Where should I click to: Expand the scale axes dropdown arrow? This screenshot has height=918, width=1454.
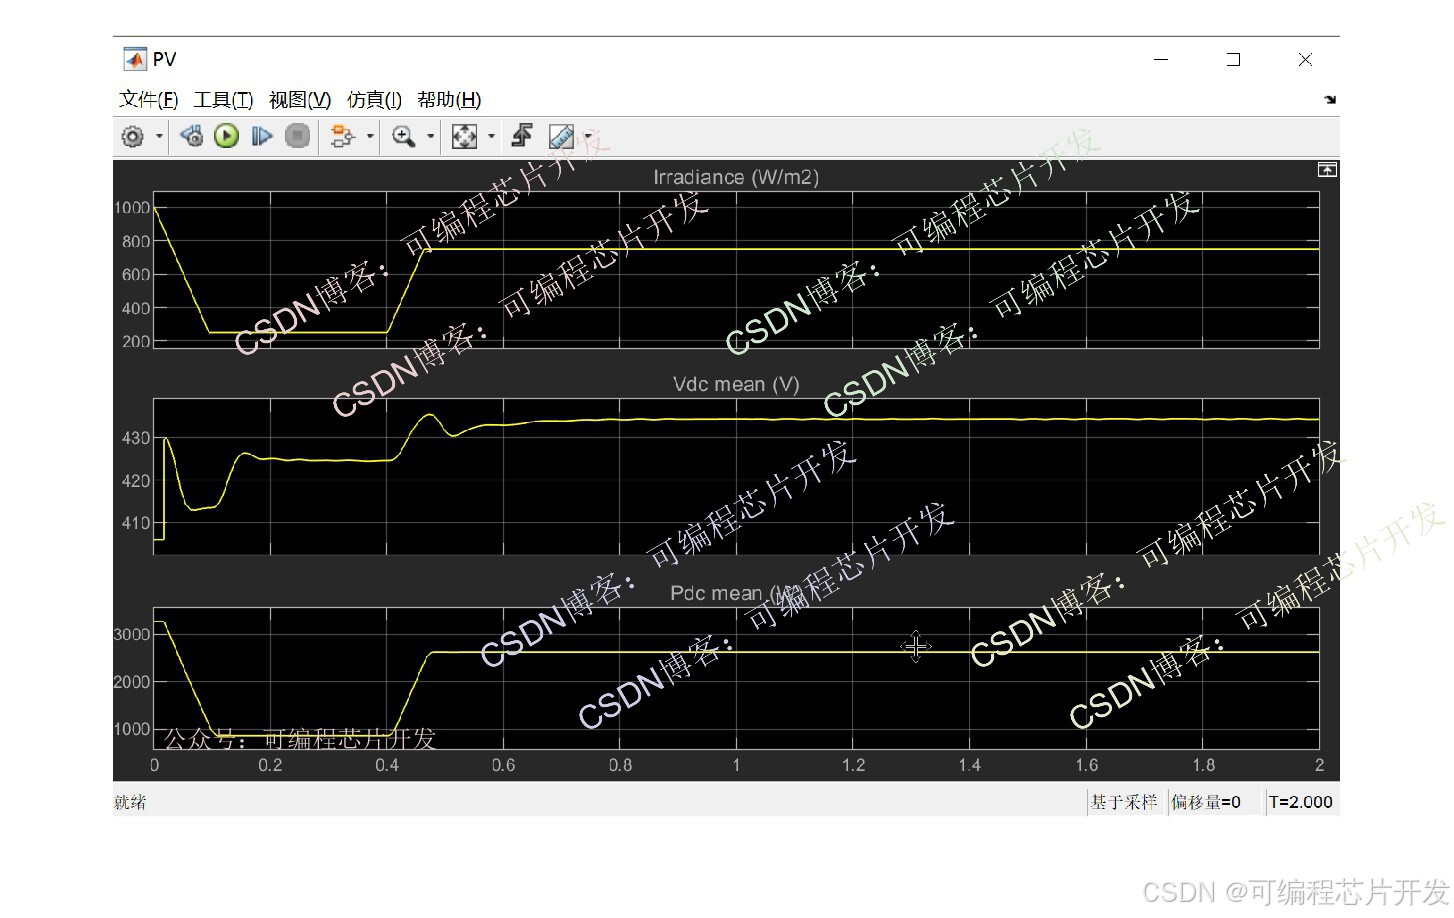(x=491, y=136)
